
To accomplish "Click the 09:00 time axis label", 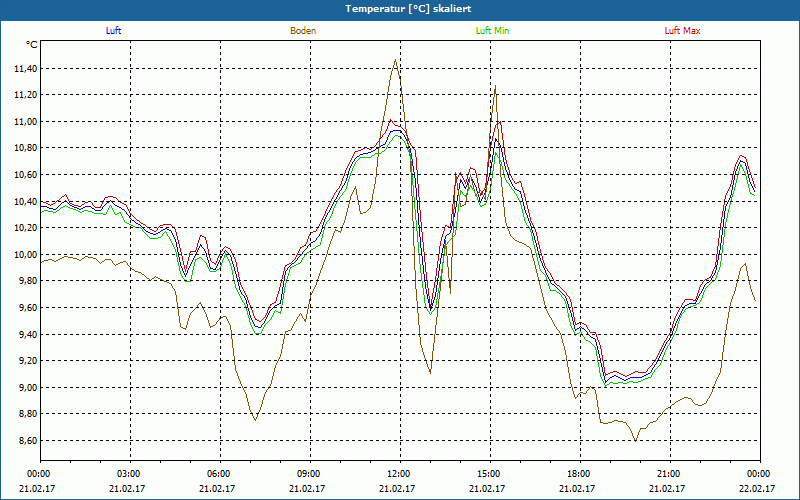I will point(309,474).
